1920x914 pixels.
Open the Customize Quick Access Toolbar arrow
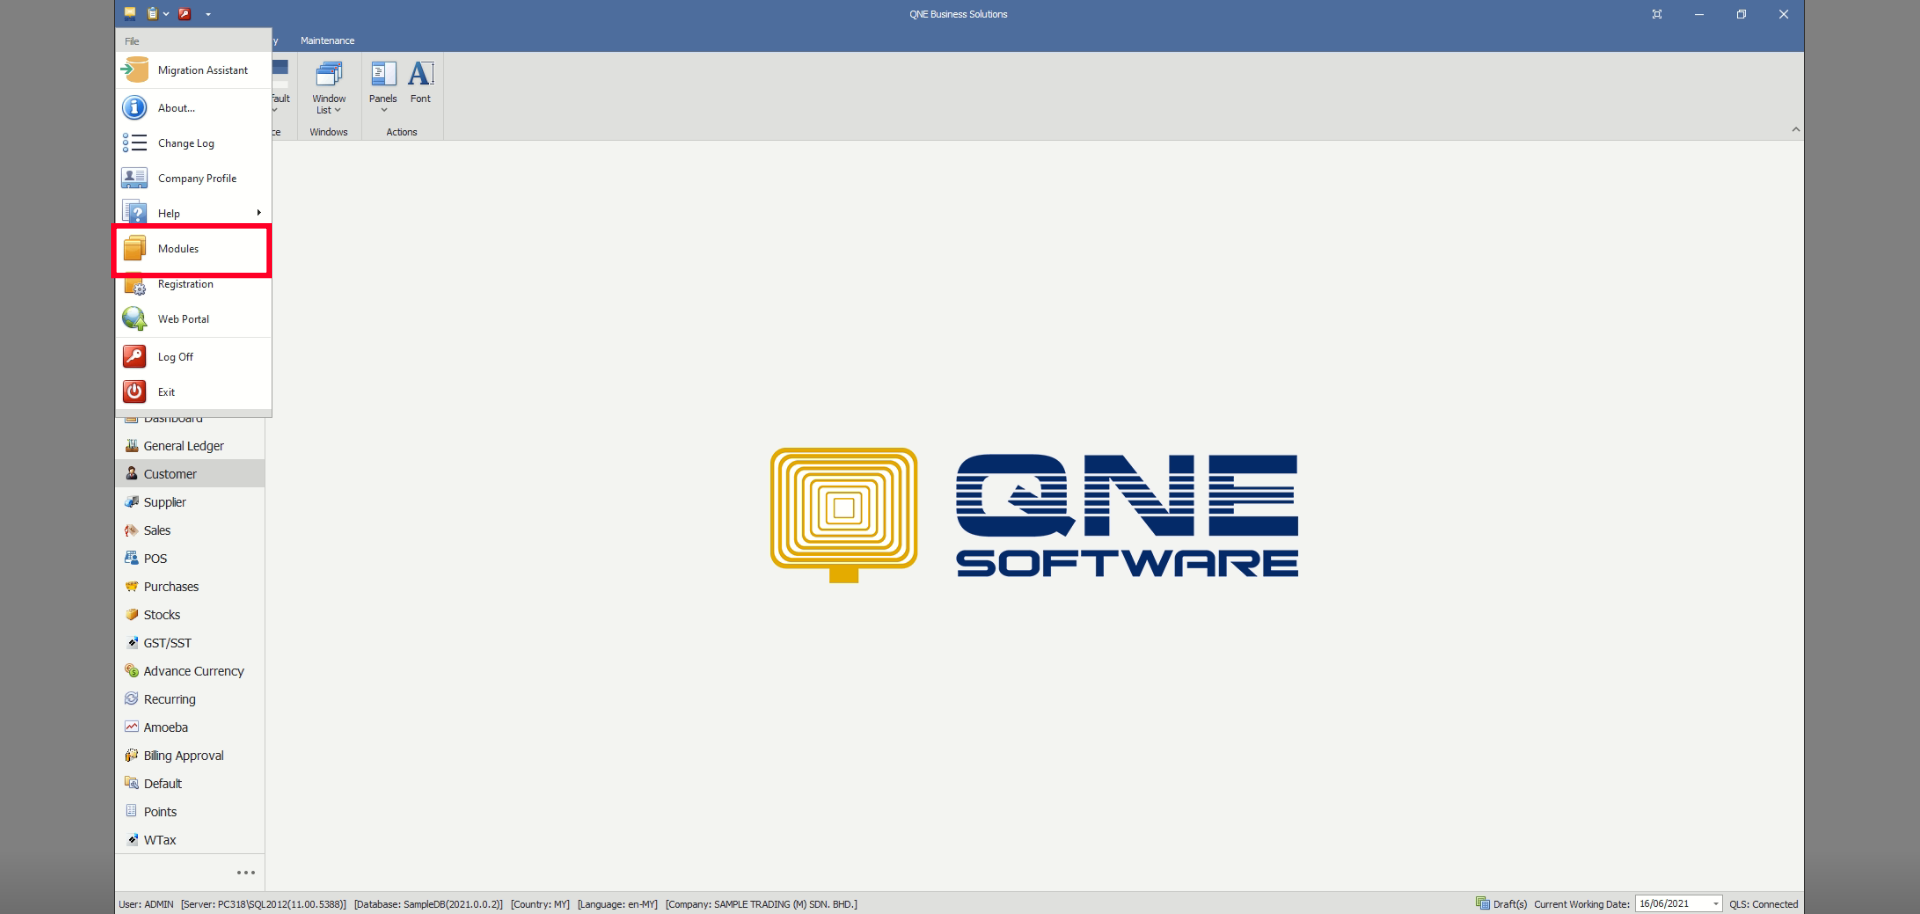coord(208,14)
